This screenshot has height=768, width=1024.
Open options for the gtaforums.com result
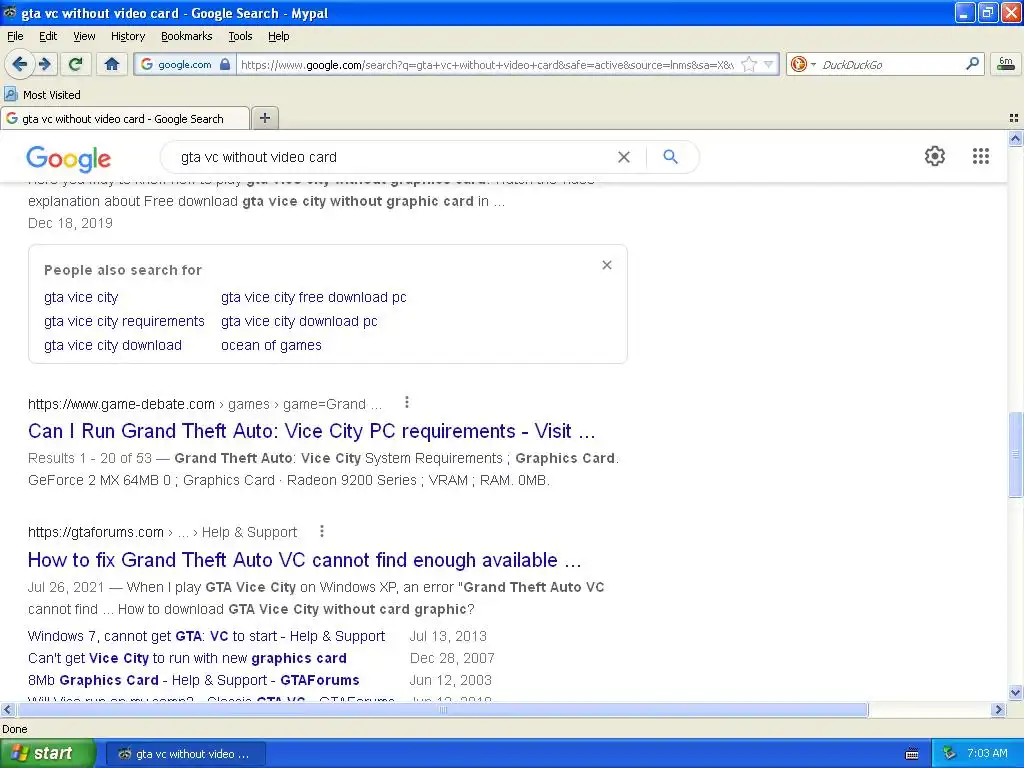click(321, 532)
